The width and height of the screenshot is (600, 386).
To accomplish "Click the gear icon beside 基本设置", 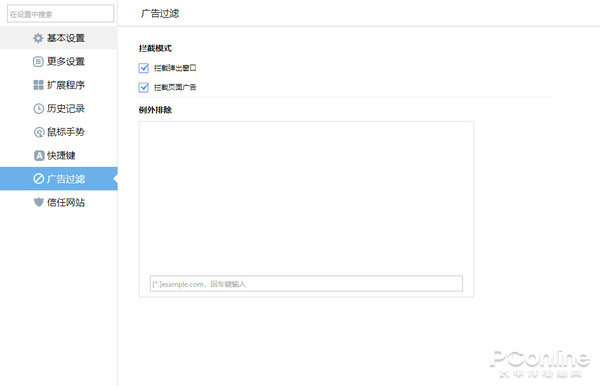I will pos(38,38).
